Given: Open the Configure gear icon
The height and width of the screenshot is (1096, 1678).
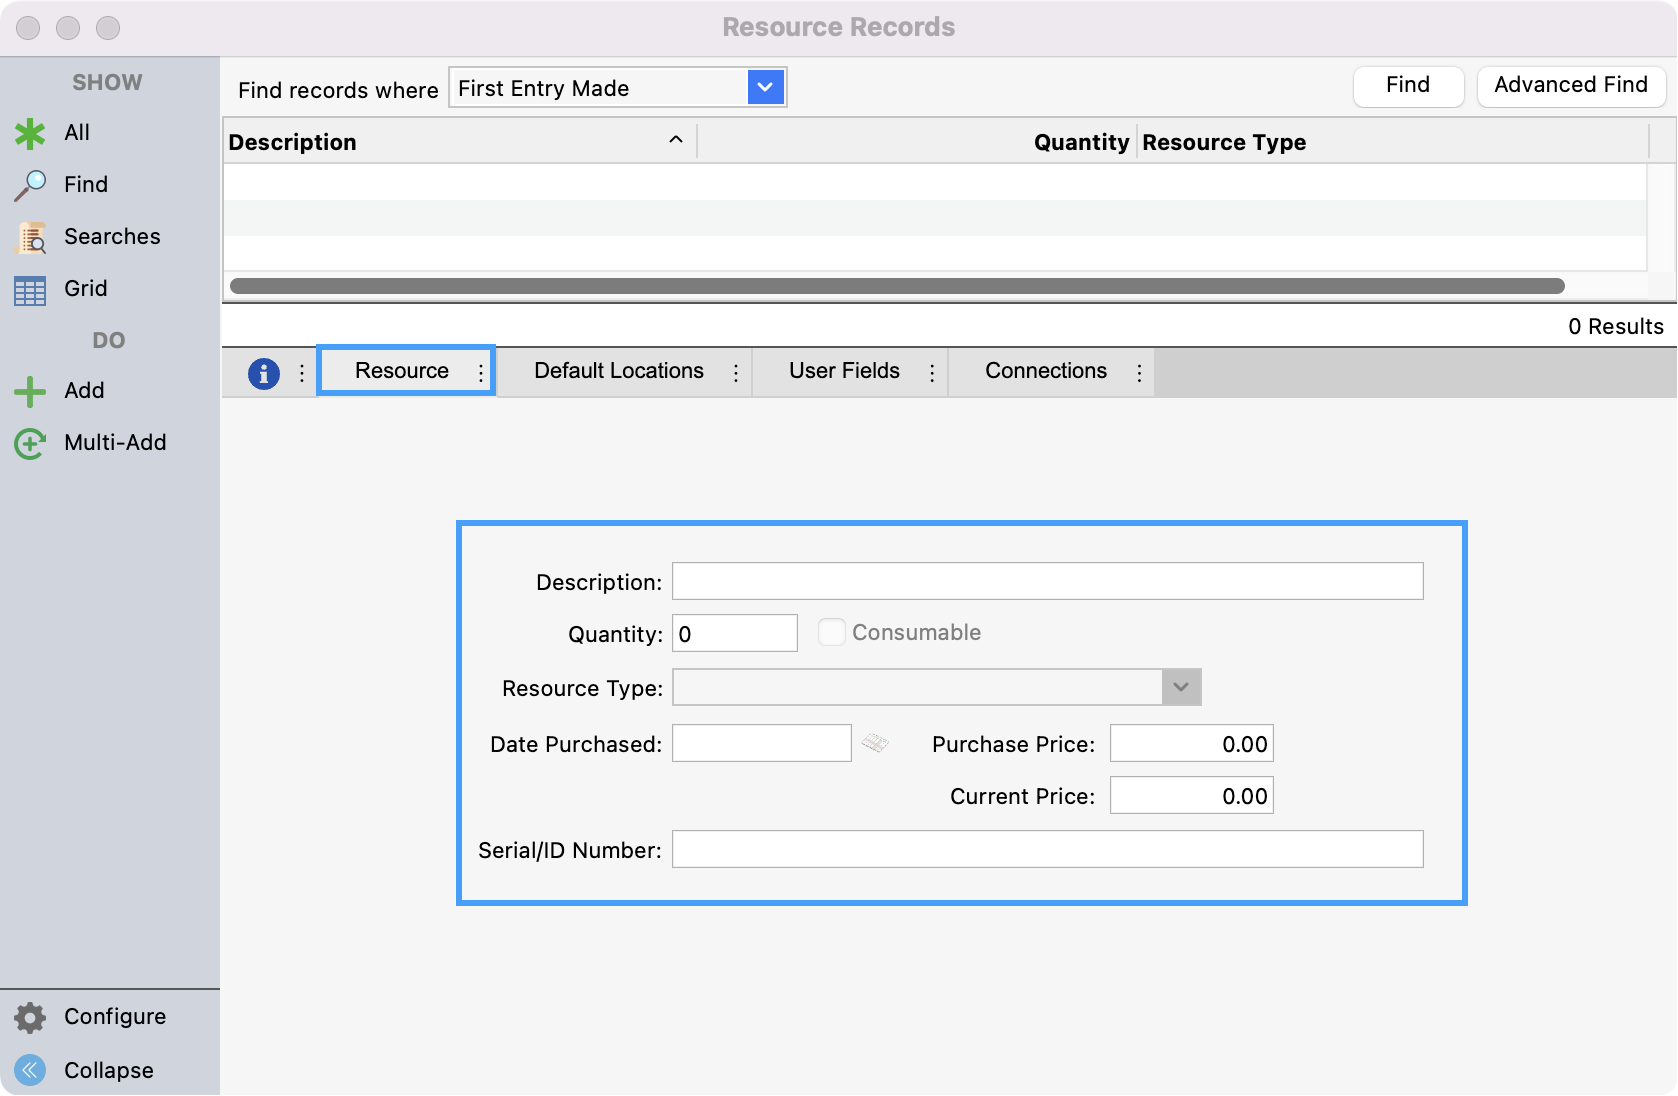Looking at the screenshot, I should click(x=30, y=1018).
